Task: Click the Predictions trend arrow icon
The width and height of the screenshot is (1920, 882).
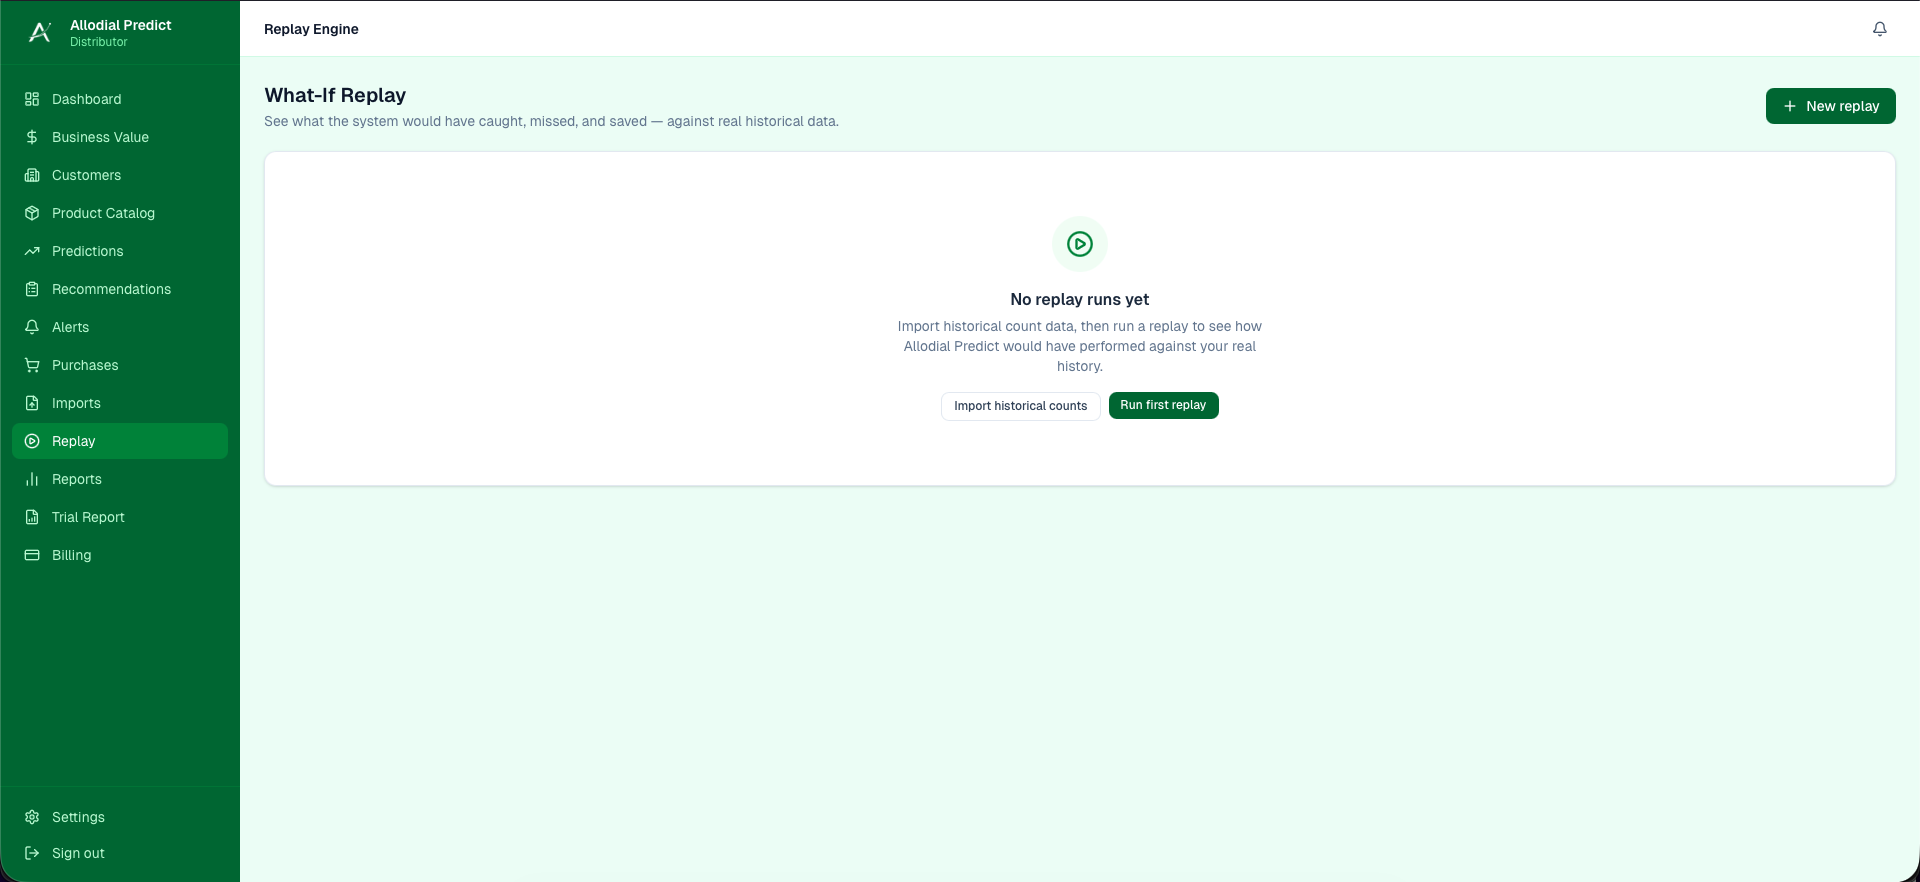Action: [x=32, y=251]
